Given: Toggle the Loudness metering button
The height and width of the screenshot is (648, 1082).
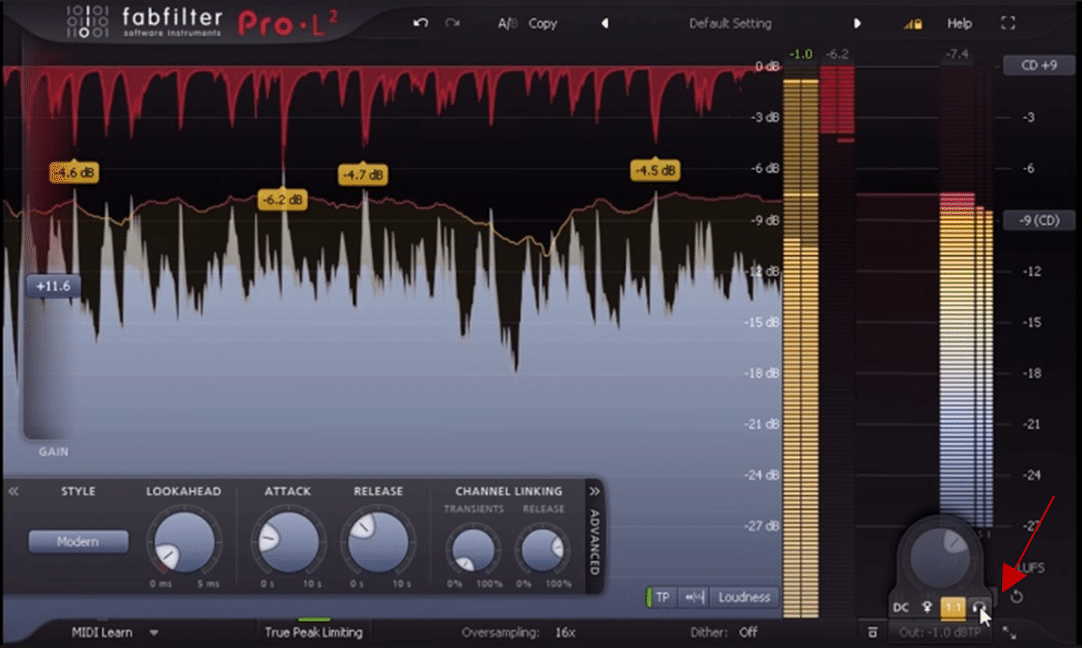Looking at the screenshot, I should coord(744,597).
